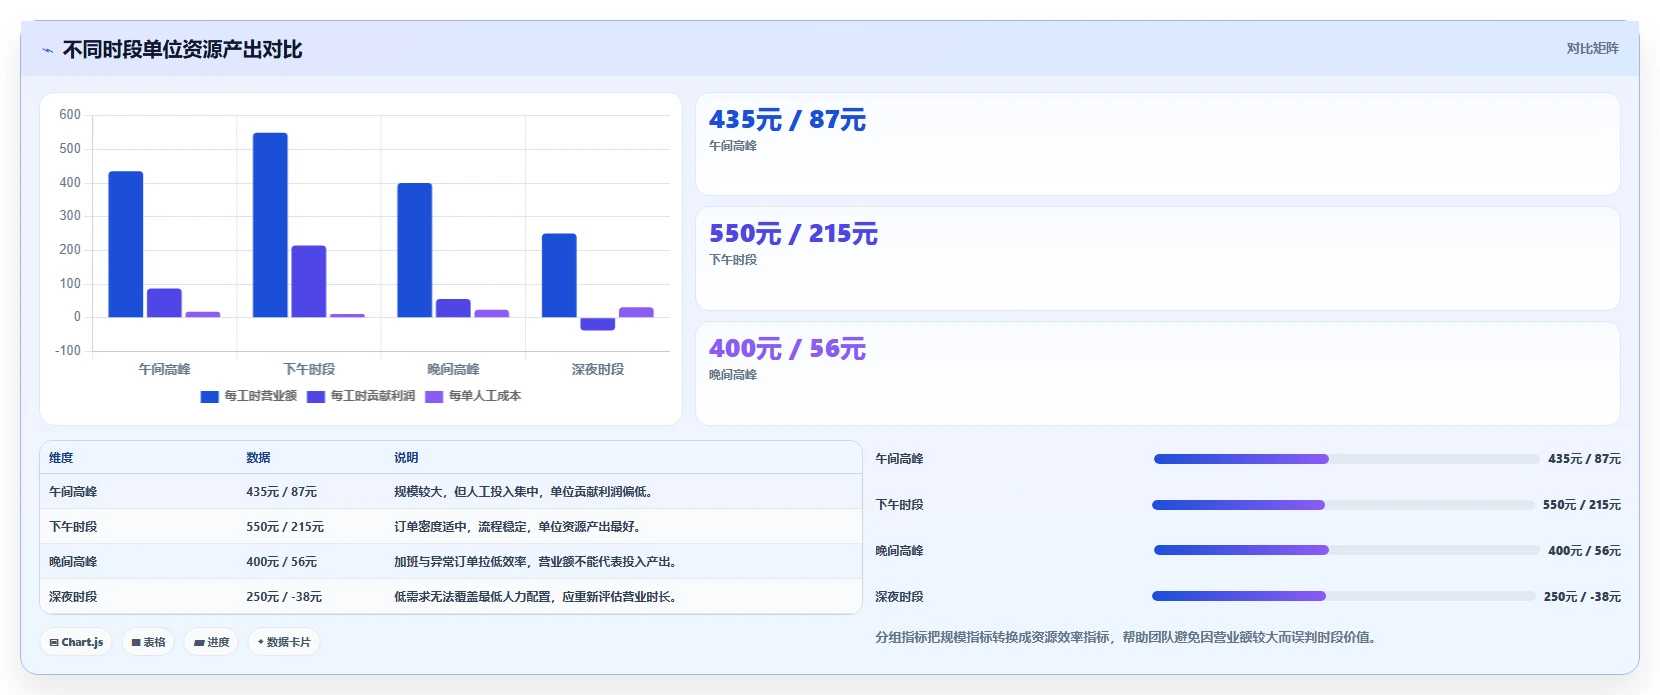This screenshot has width=1660, height=695.
Task: Click the 下午时段 x-axis label in chart
Action: coord(309,369)
